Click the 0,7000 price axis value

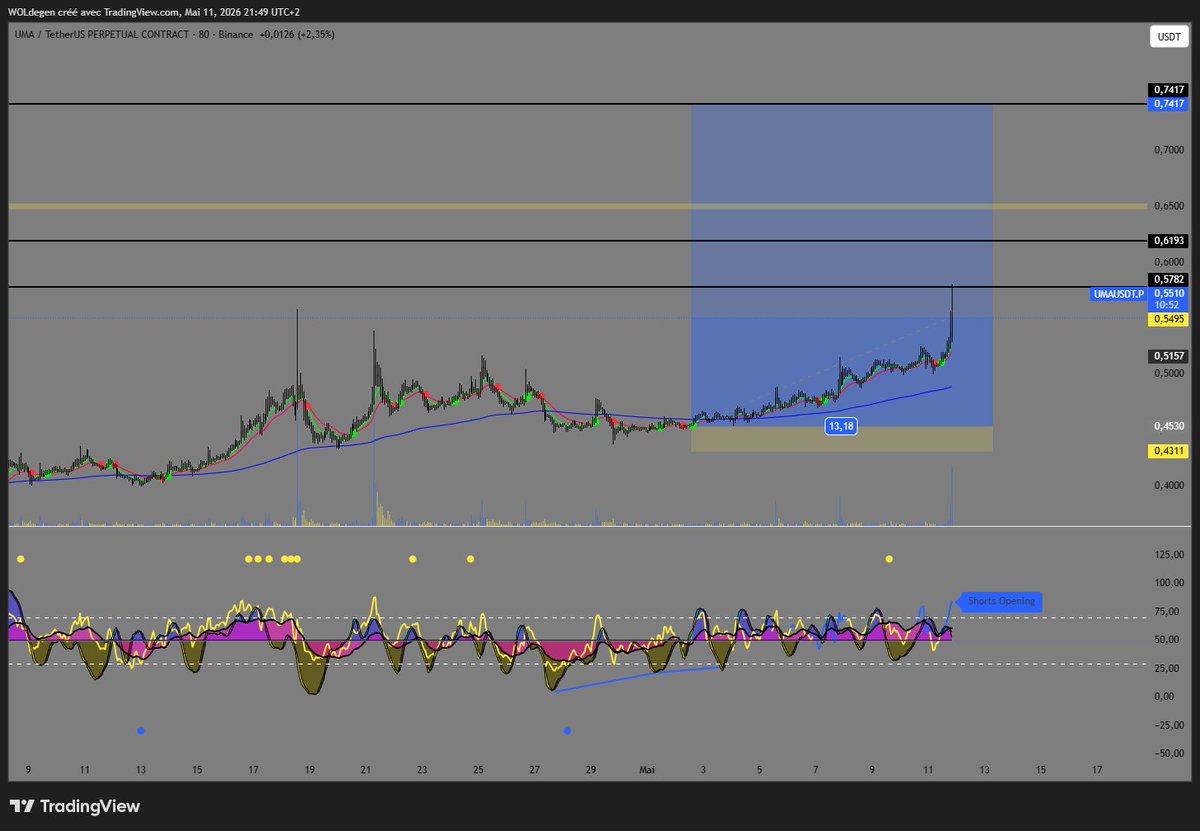tap(1169, 149)
